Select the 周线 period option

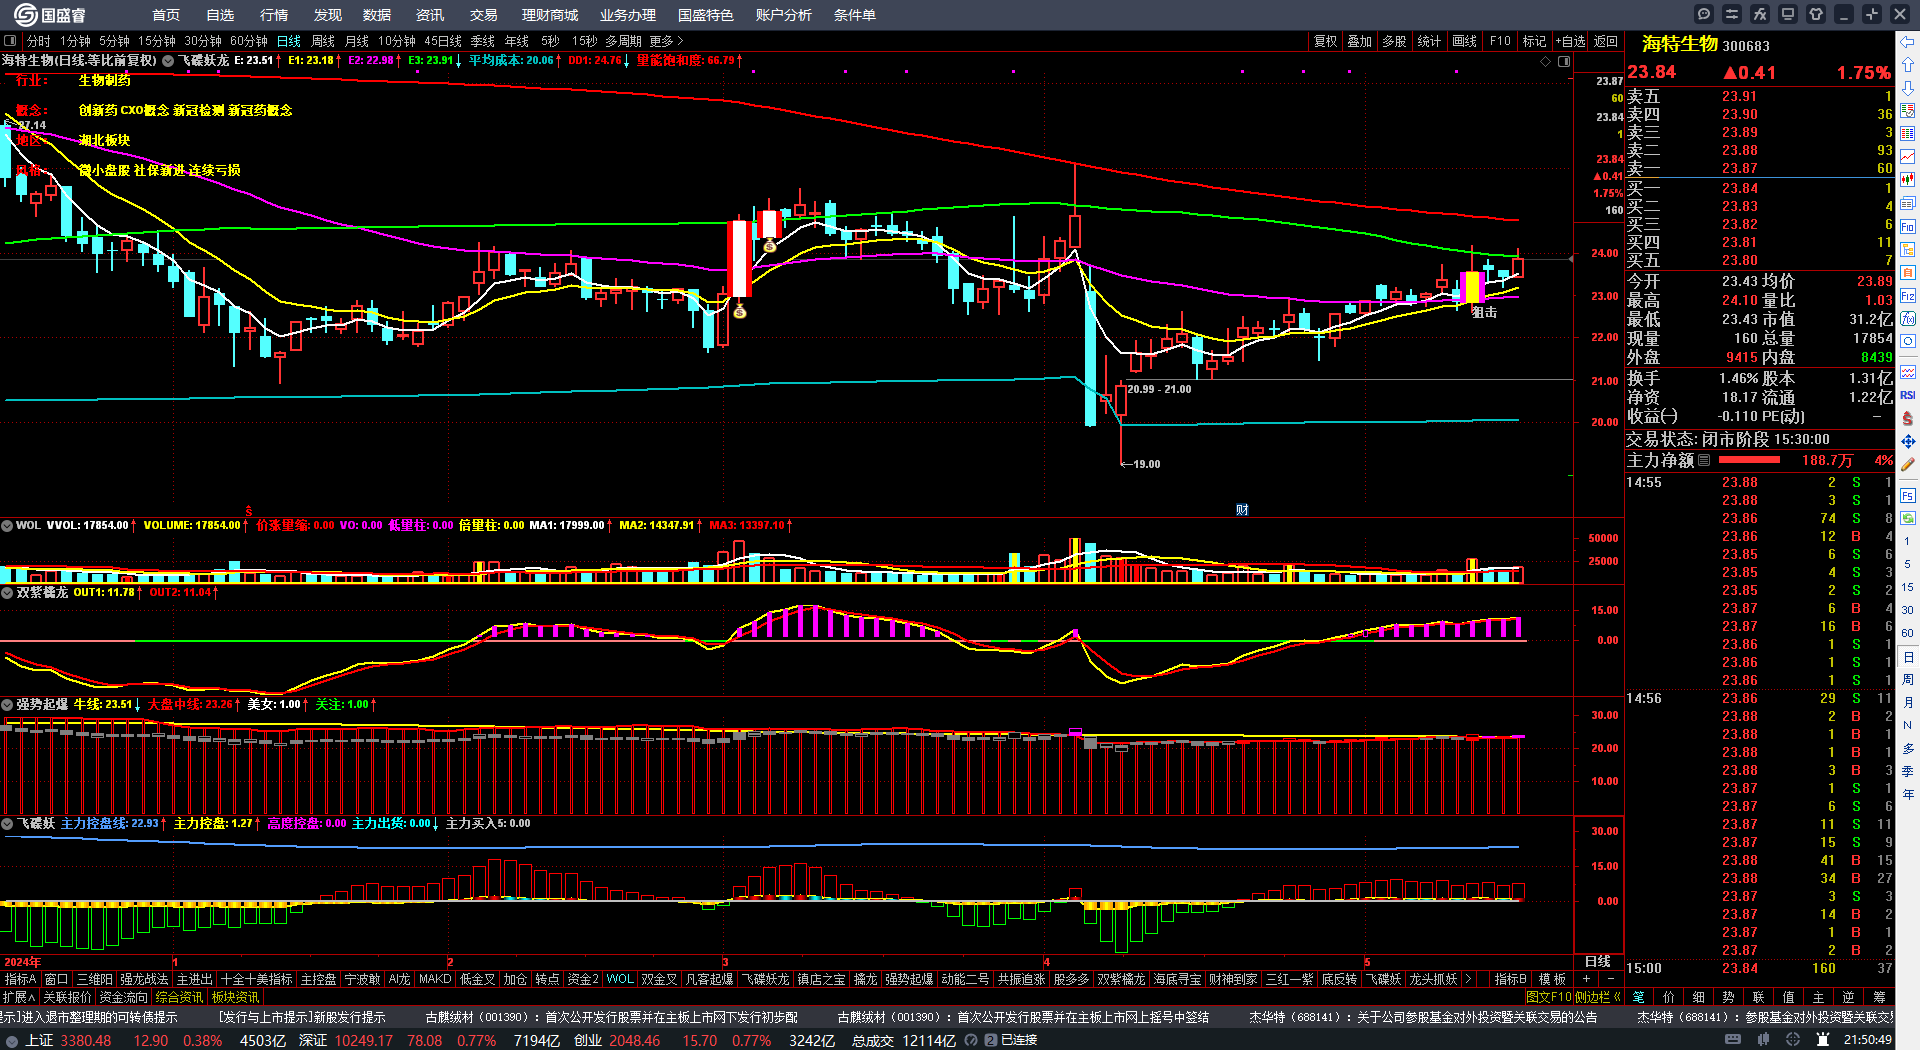point(323,41)
